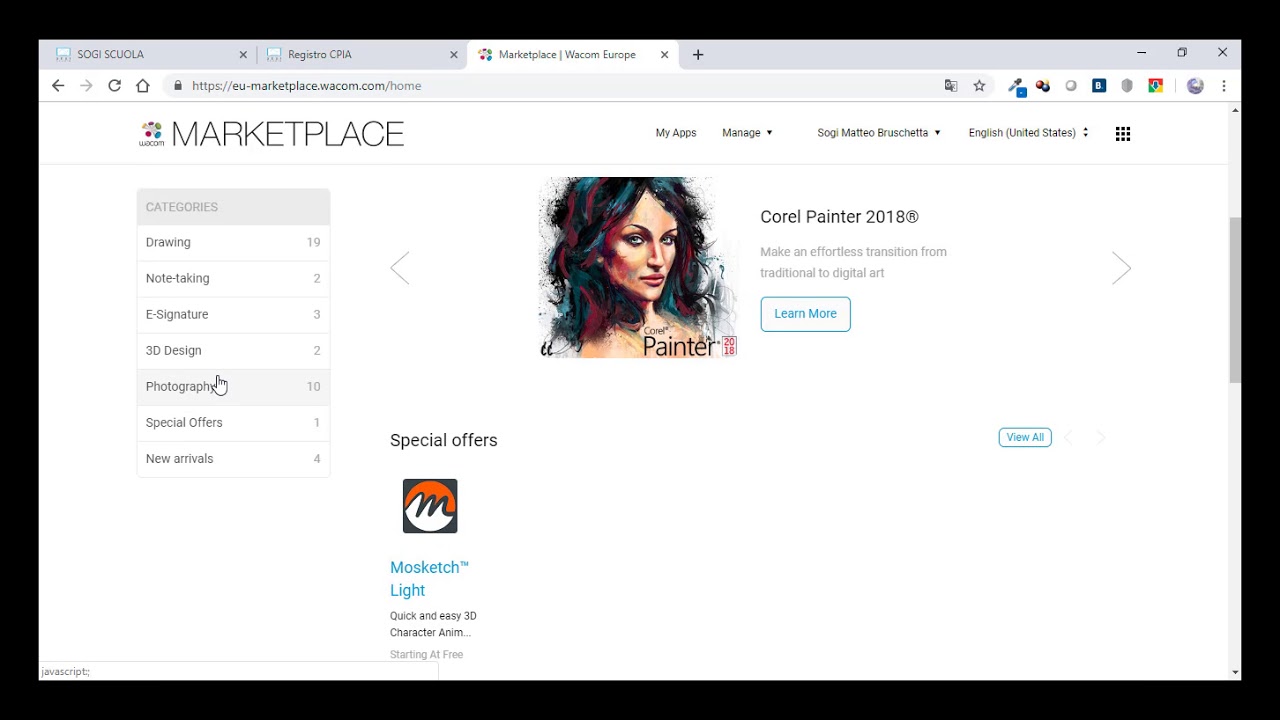1280x720 pixels.
Task: Click the translate page icon
Action: pyautogui.click(x=951, y=86)
